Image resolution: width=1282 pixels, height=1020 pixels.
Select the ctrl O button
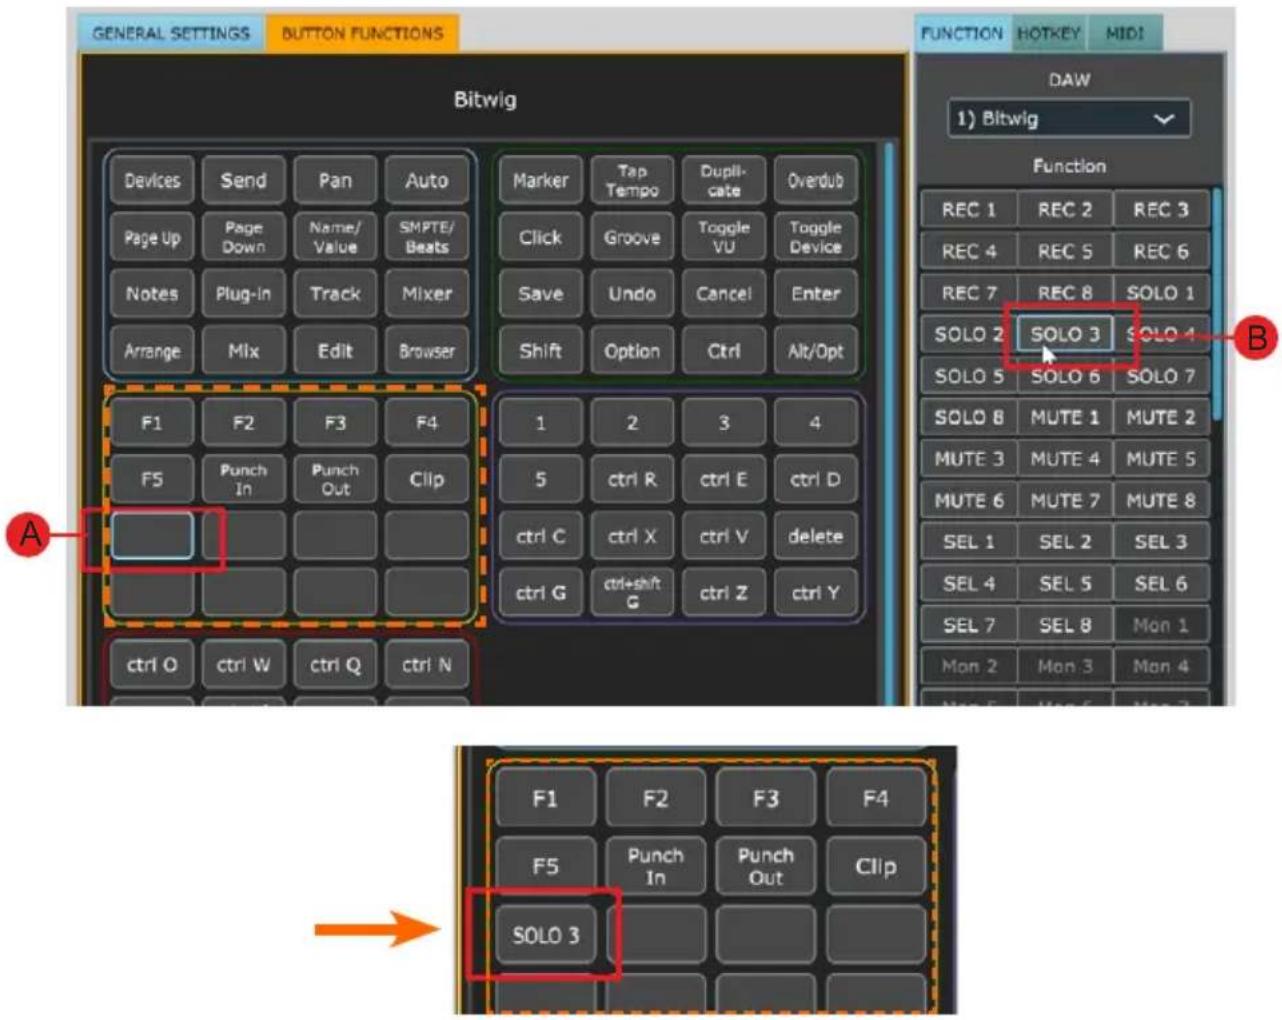(x=152, y=665)
